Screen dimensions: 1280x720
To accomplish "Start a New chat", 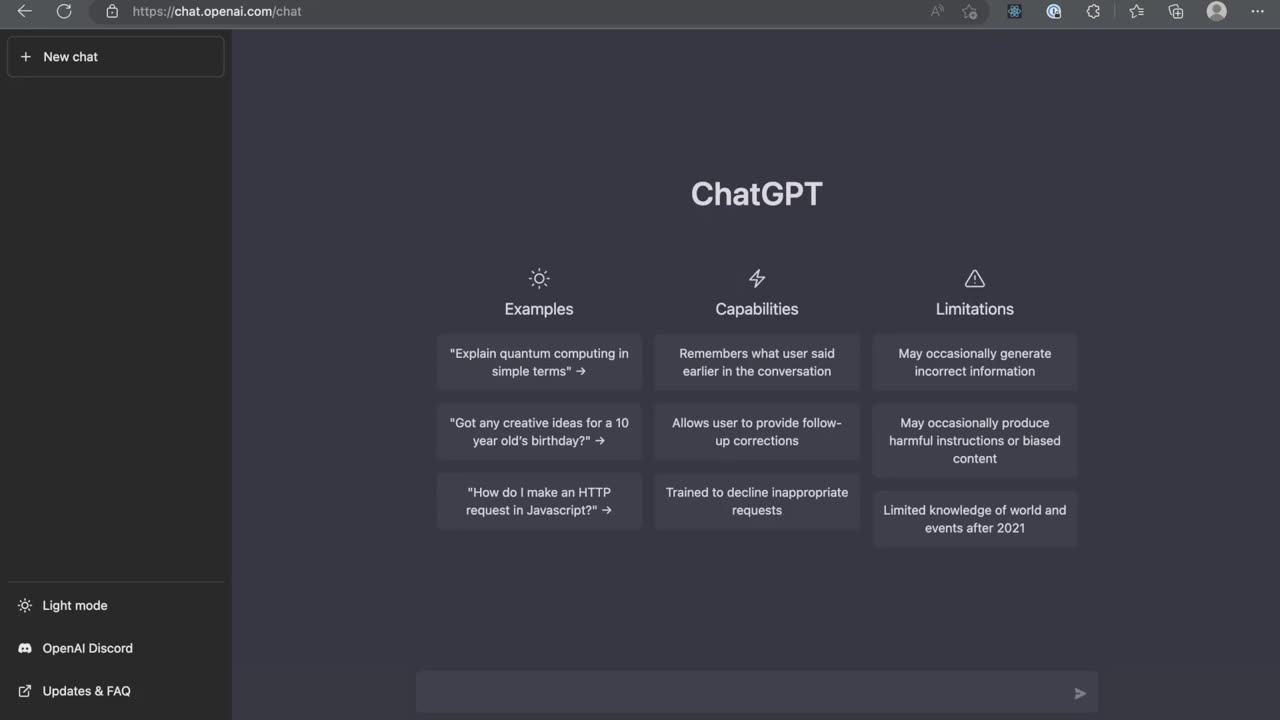I will (x=116, y=57).
